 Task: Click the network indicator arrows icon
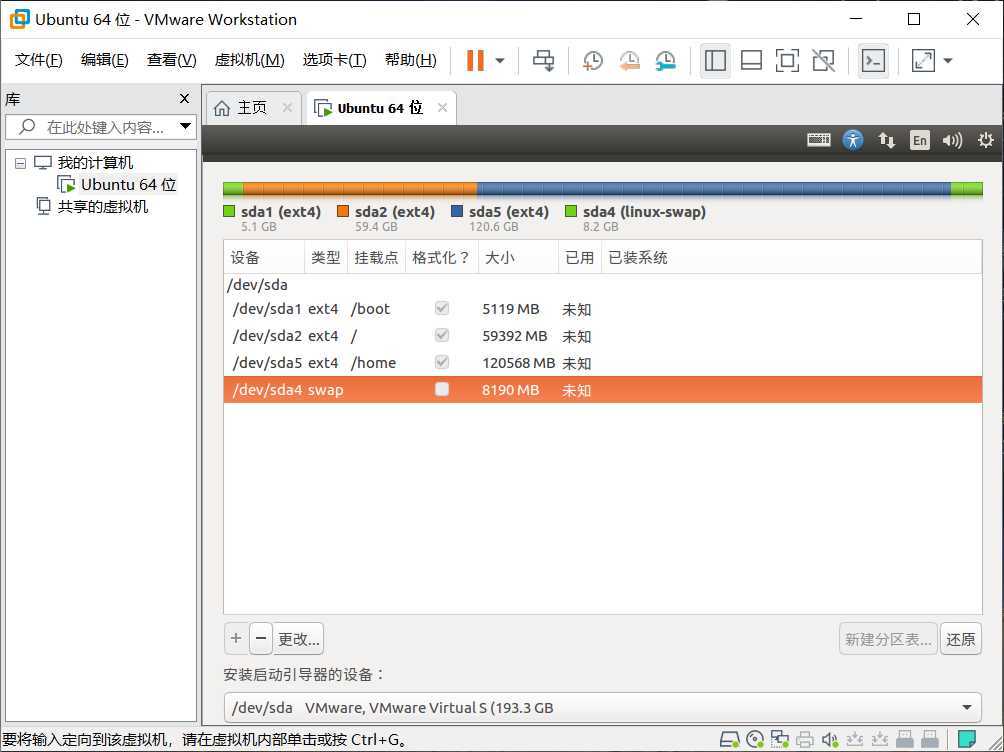point(887,140)
